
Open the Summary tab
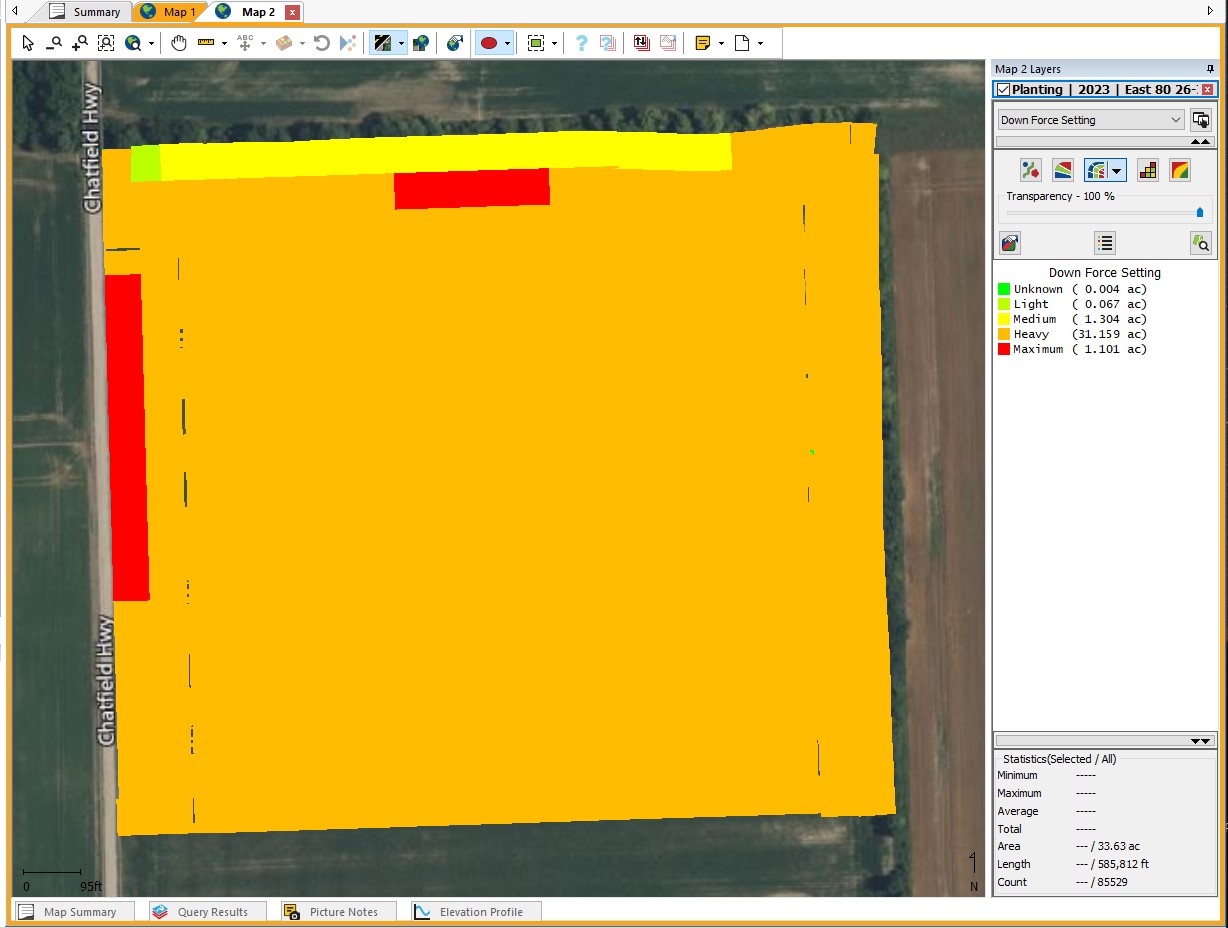[86, 12]
